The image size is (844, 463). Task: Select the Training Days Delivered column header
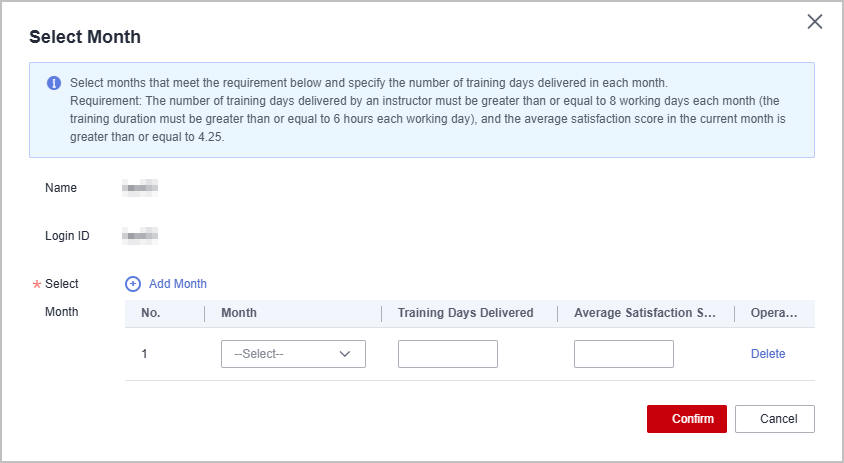click(x=465, y=313)
